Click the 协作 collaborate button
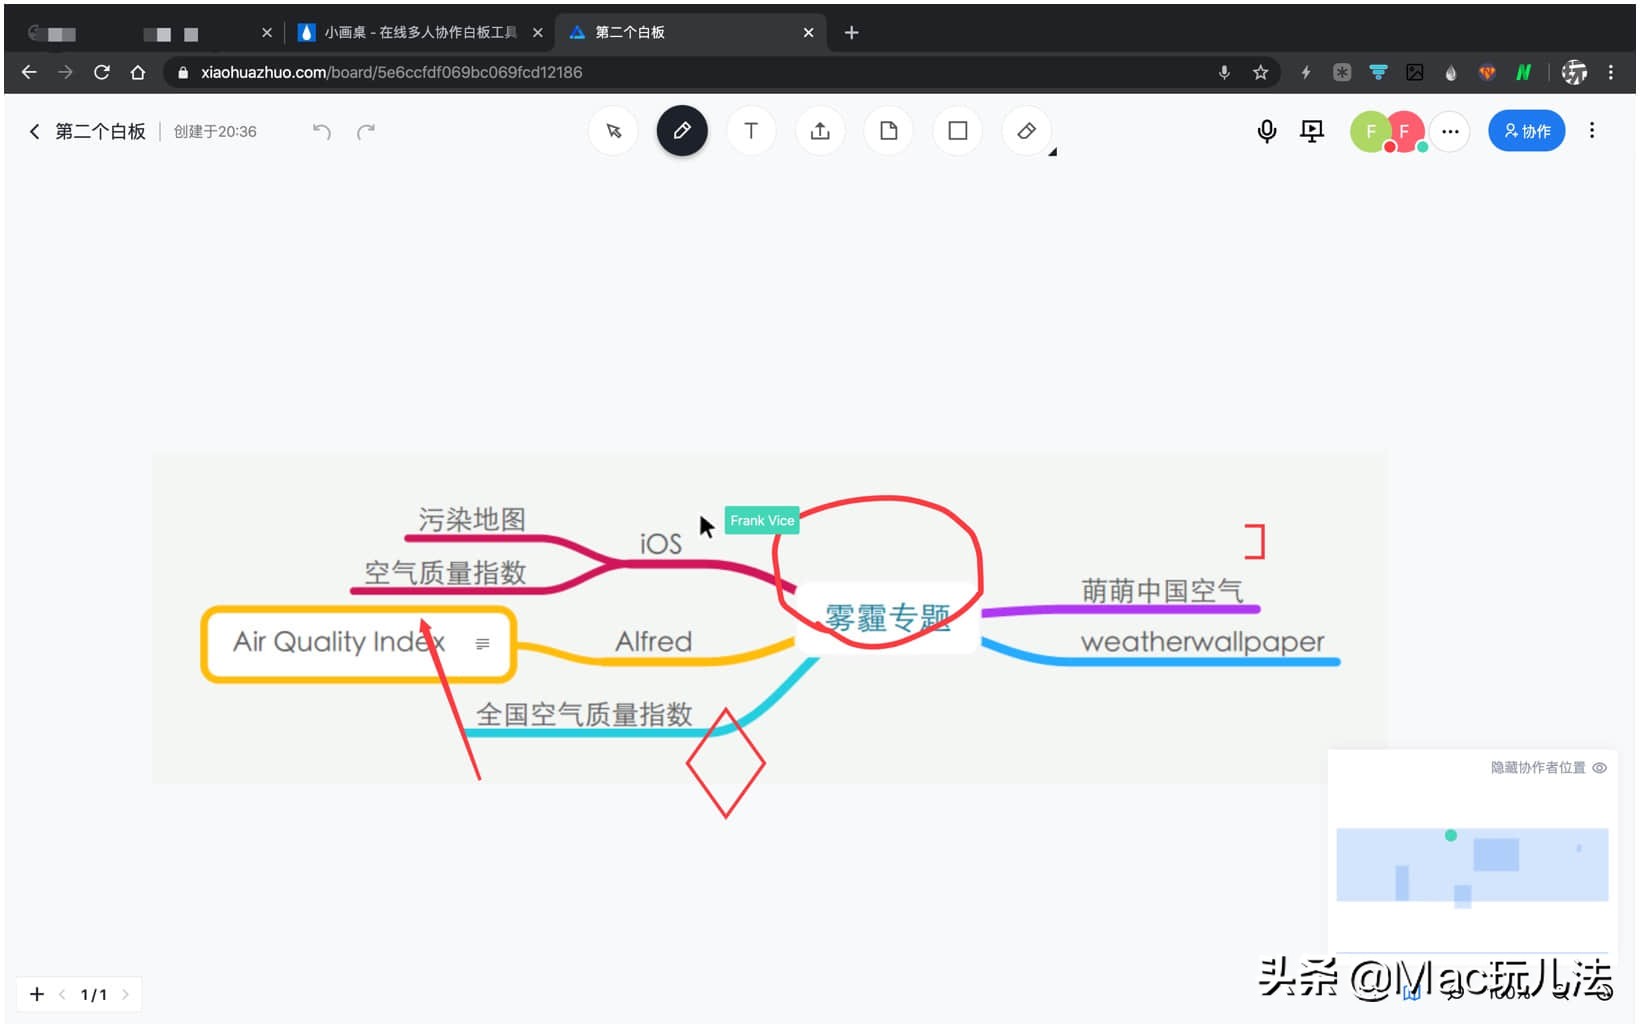1640x1028 pixels. pos(1527,131)
